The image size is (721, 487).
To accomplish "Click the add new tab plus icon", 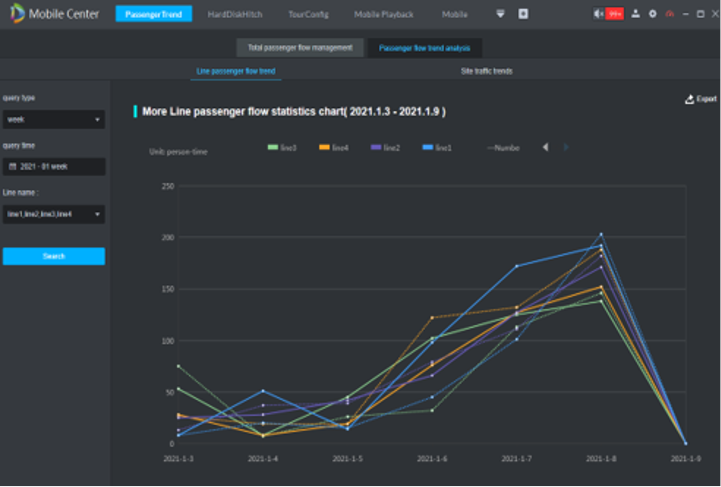I will coord(523,14).
